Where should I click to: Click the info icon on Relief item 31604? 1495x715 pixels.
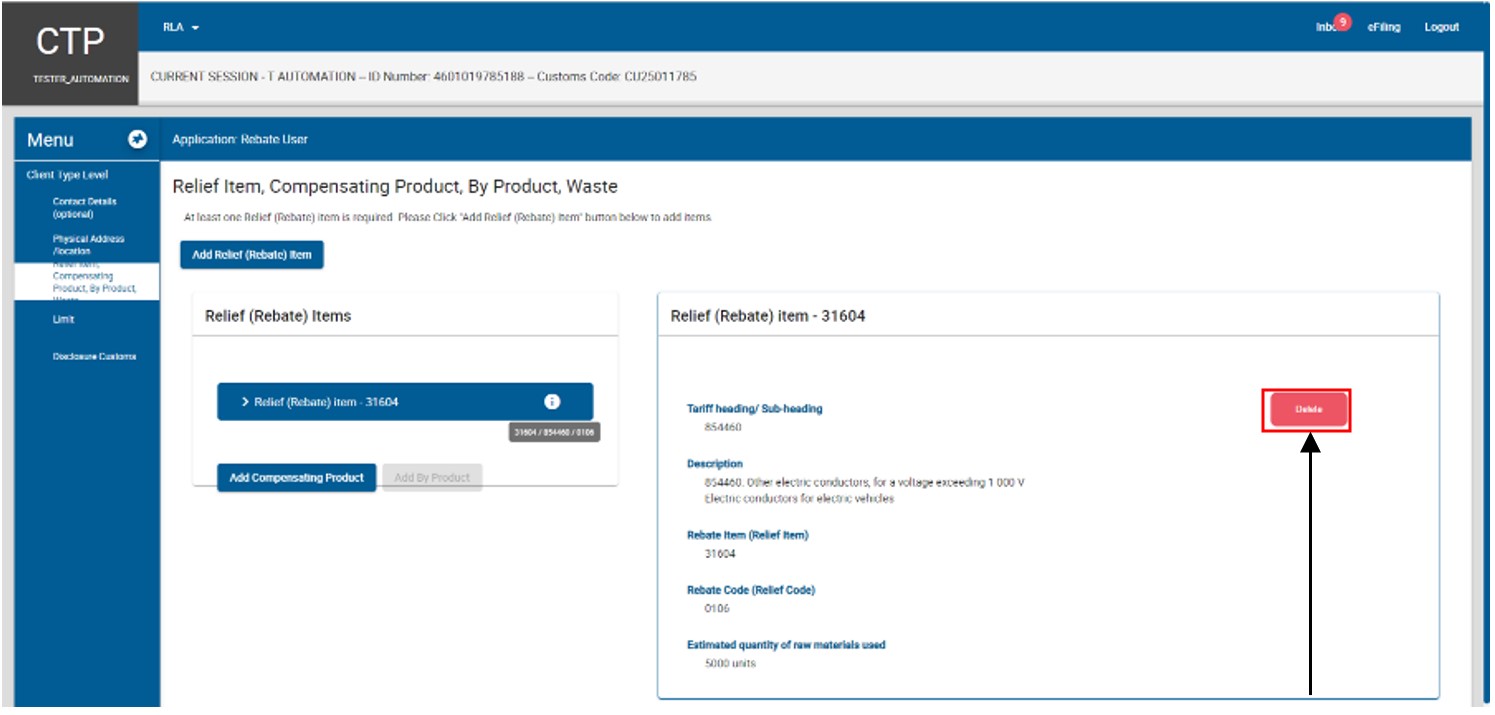552,401
